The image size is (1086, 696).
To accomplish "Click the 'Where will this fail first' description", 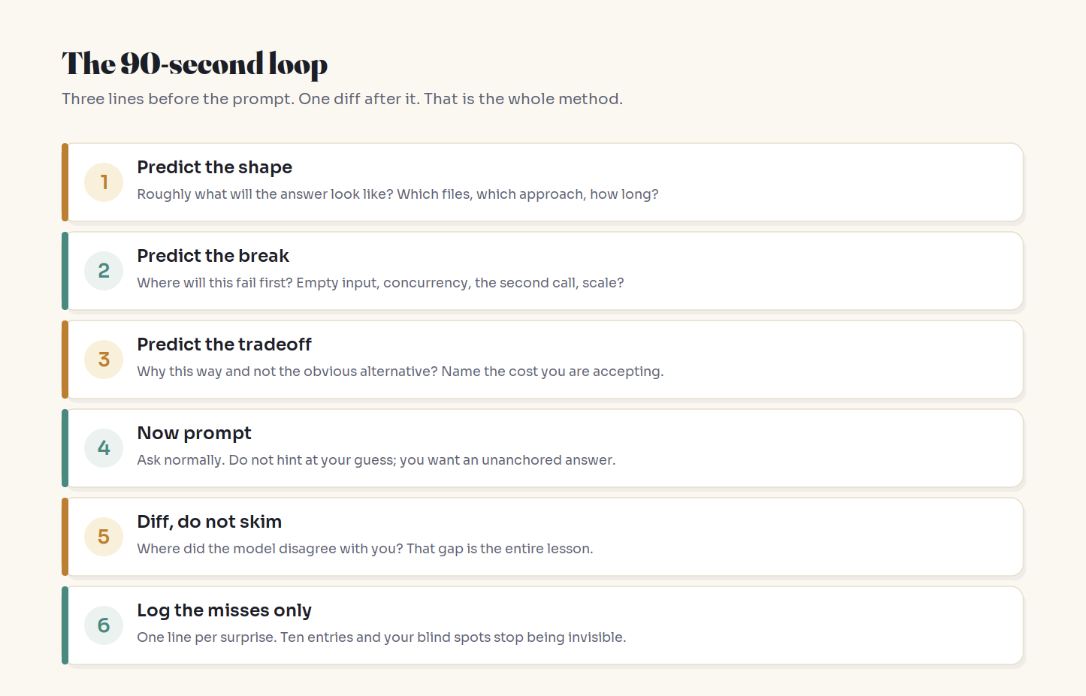I will [x=380, y=283].
